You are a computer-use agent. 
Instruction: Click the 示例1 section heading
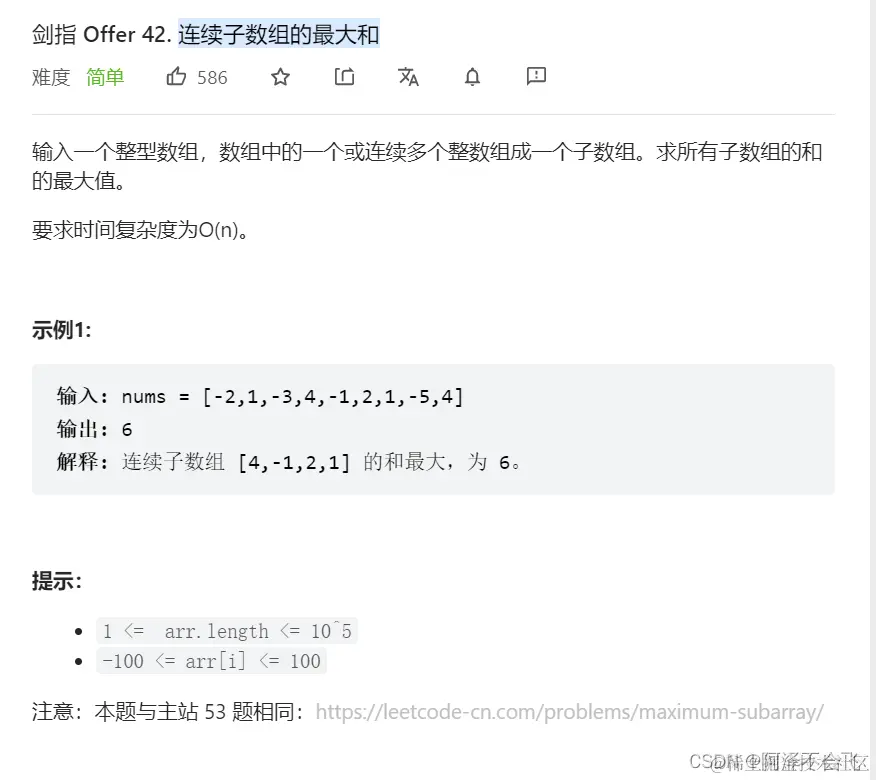(61, 330)
